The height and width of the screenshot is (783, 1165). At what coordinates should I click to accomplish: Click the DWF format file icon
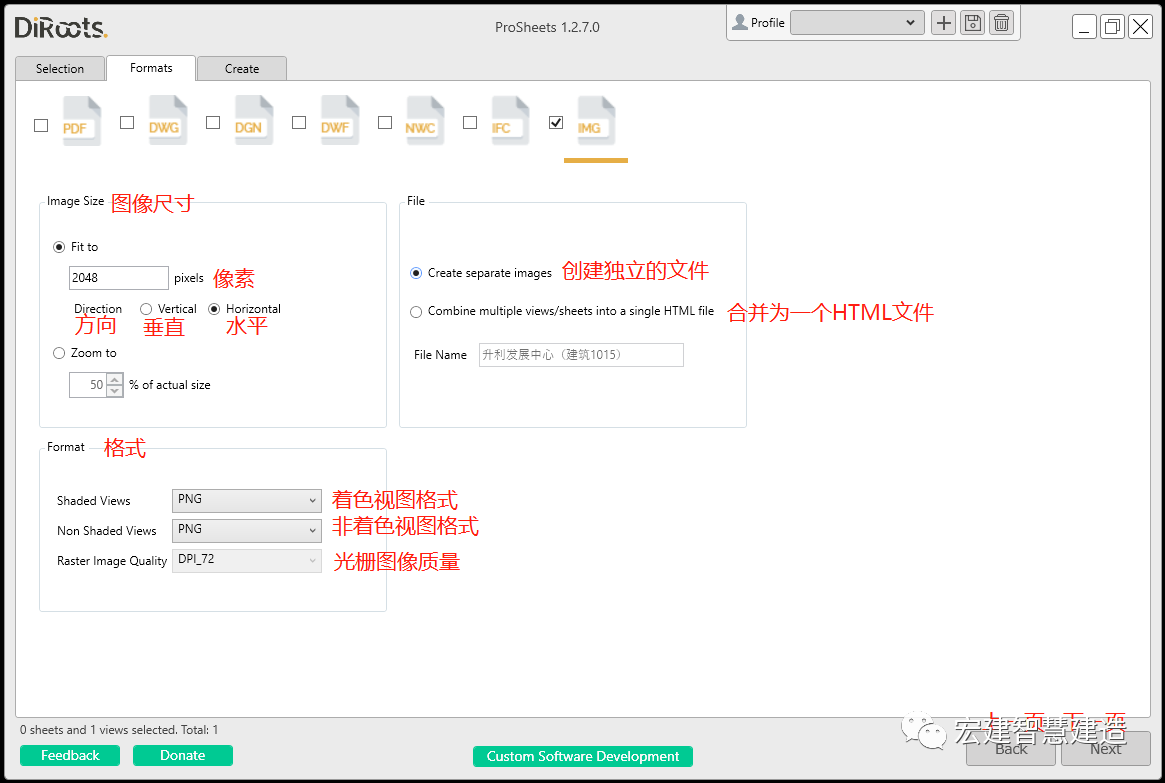click(x=340, y=120)
